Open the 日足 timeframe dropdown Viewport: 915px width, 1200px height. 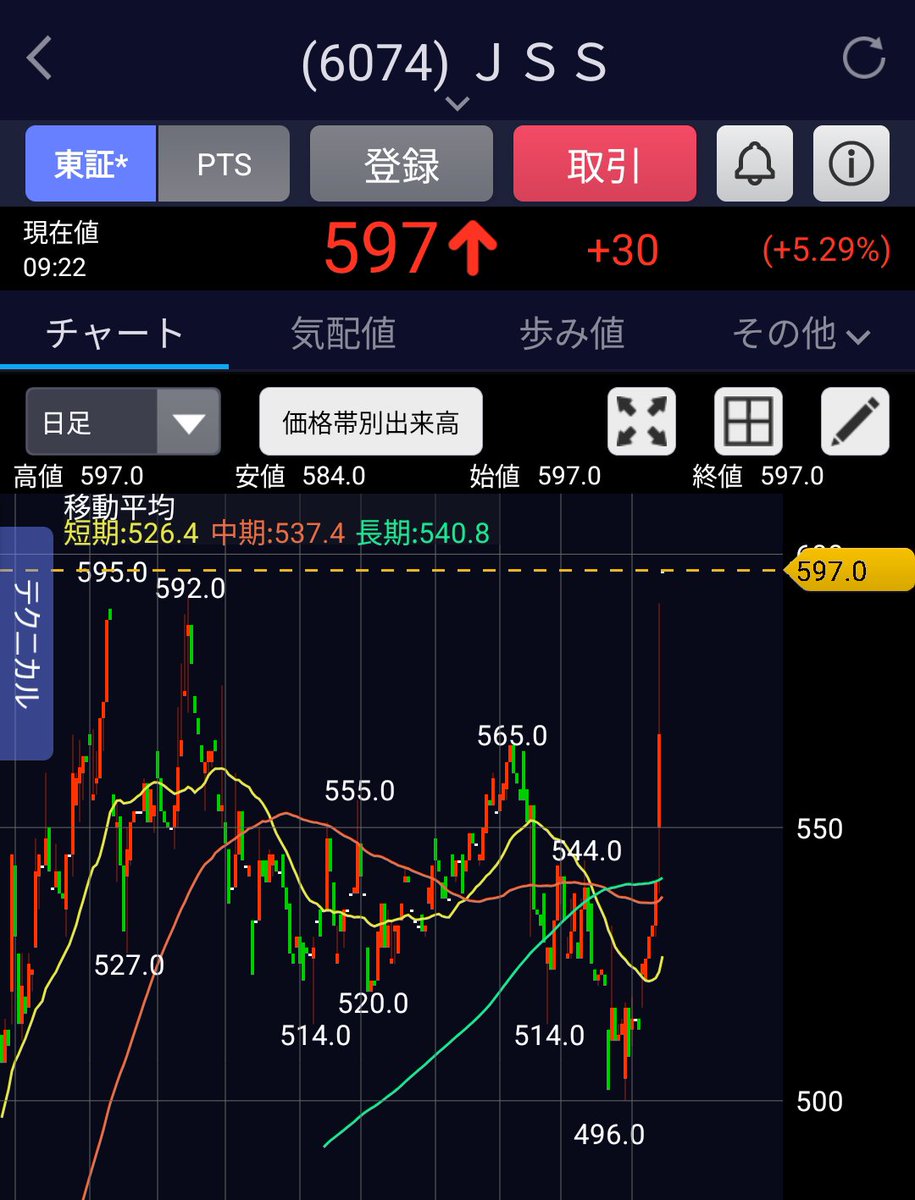pos(123,422)
